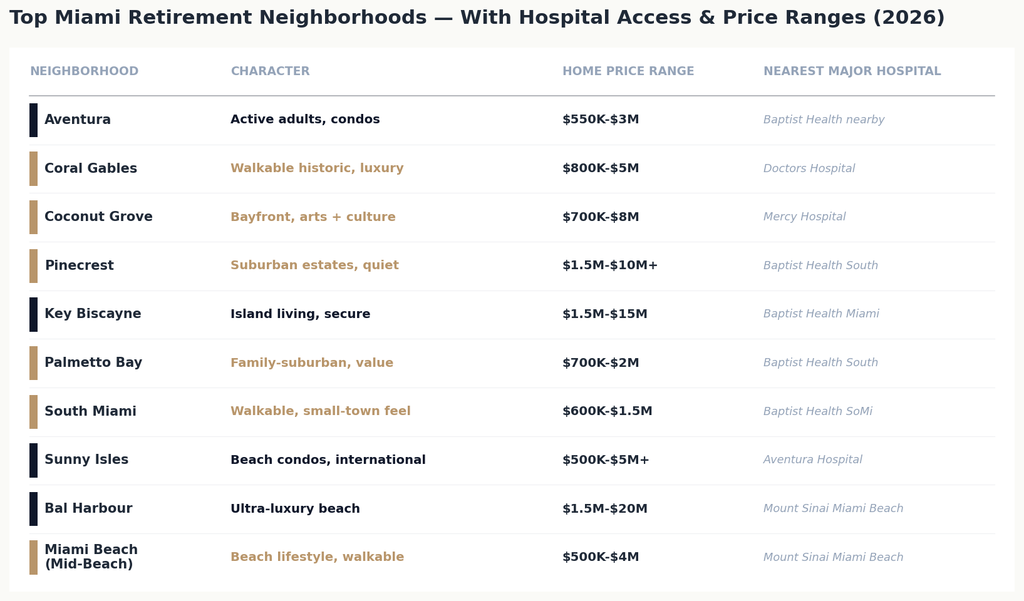Click the NEIGHBORHOOD column header
This screenshot has width=1024, height=601.
tap(84, 71)
